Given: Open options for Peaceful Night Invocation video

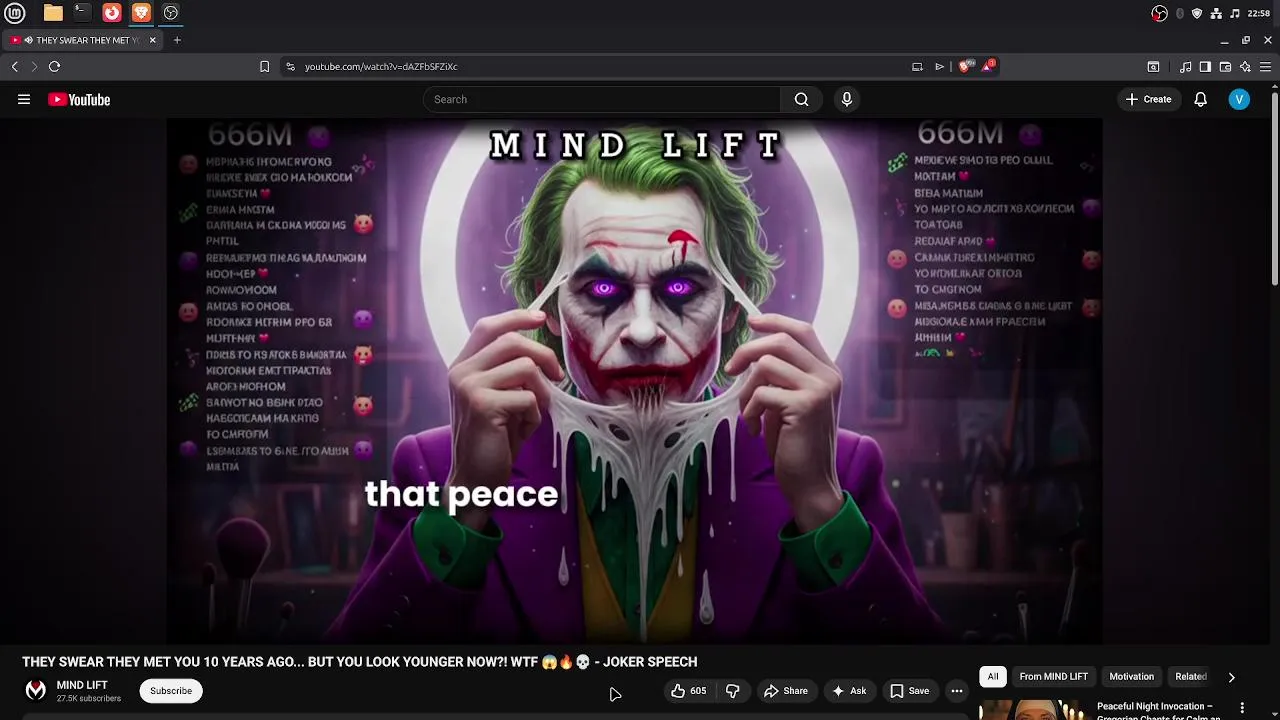Looking at the screenshot, I should click(1242, 708).
